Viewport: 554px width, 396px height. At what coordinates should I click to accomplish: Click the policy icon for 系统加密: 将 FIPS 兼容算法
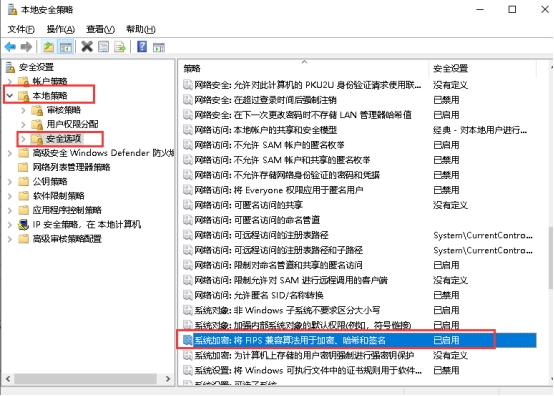point(188,340)
